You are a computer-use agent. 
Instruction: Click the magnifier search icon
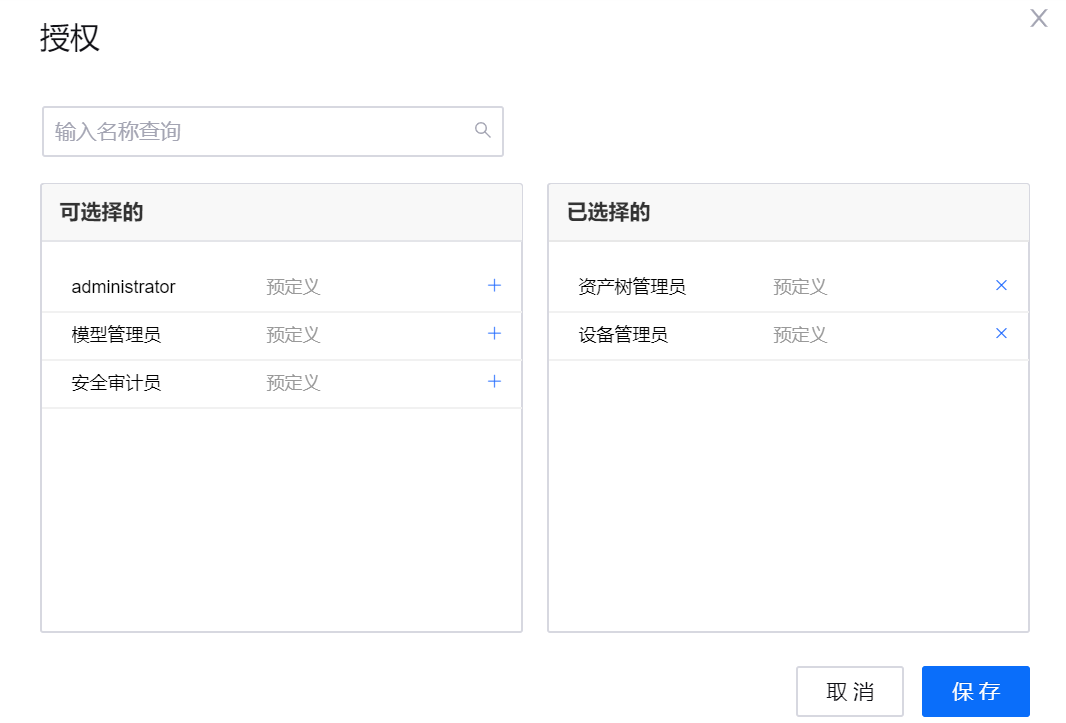click(x=482, y=130)
